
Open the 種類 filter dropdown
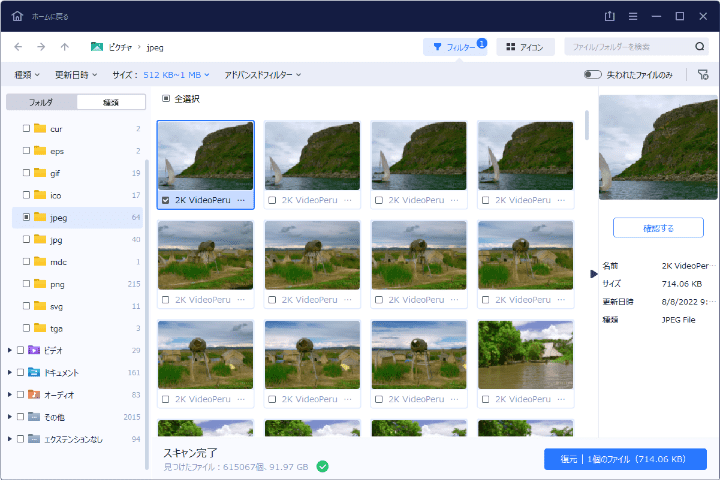pos(27,74)
